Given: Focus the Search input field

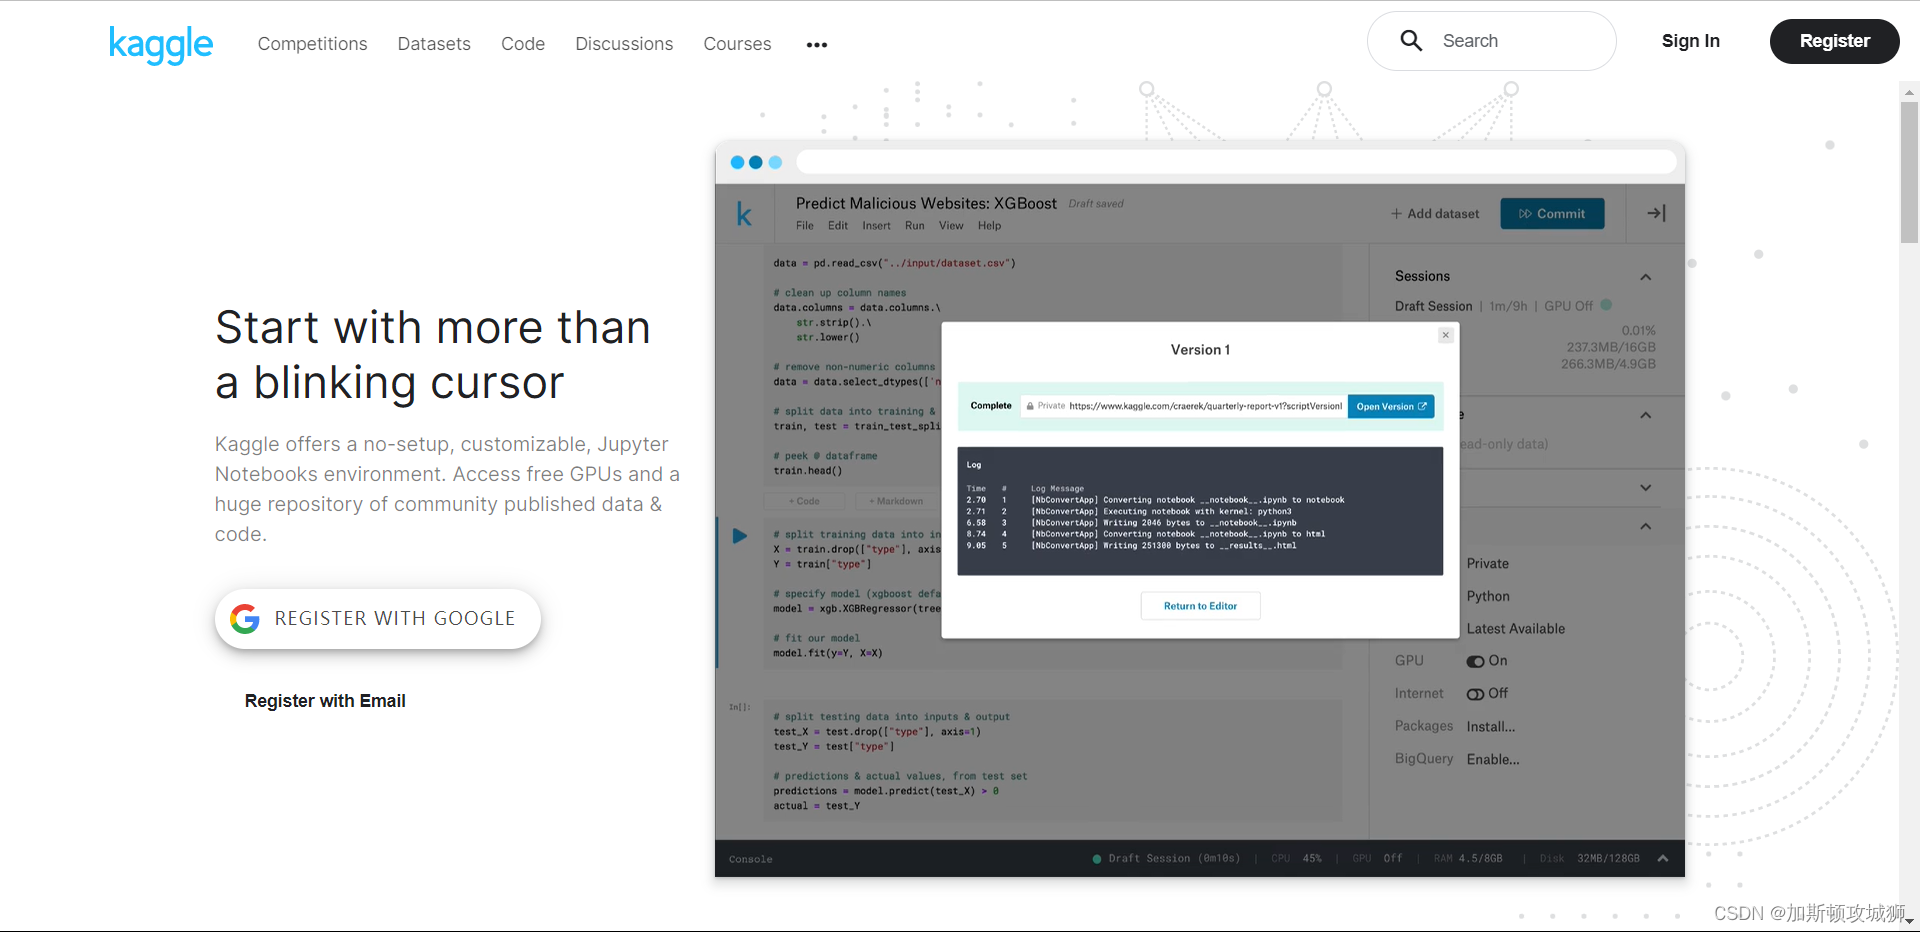Looking at the screenshot, I should (1491, 41).
